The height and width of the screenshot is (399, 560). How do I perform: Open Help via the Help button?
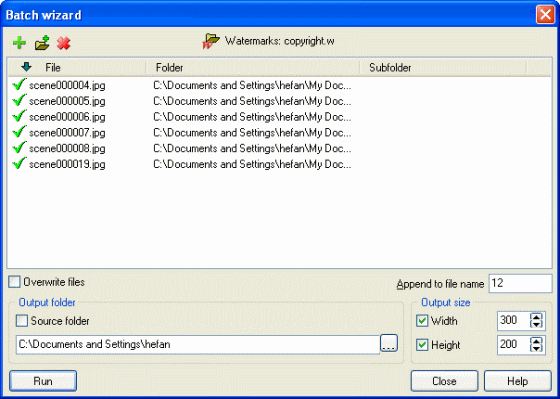pos(518,381)
